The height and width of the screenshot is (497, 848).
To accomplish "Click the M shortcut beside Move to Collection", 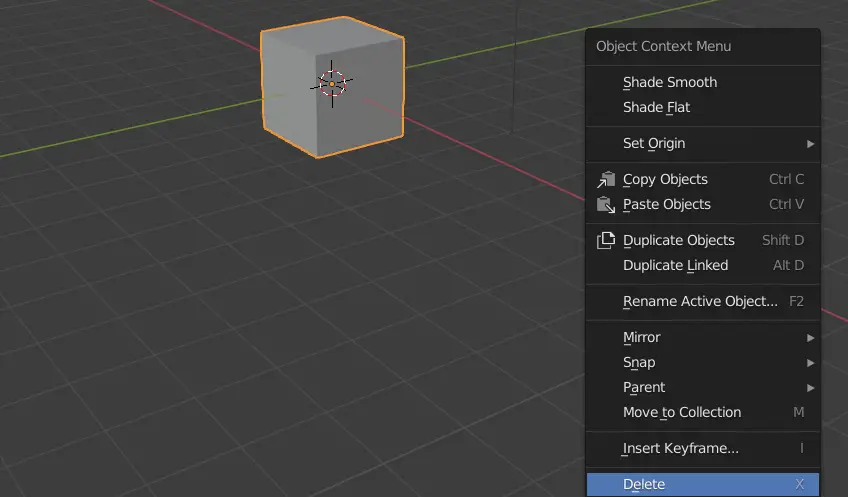I will pos(798,412).
